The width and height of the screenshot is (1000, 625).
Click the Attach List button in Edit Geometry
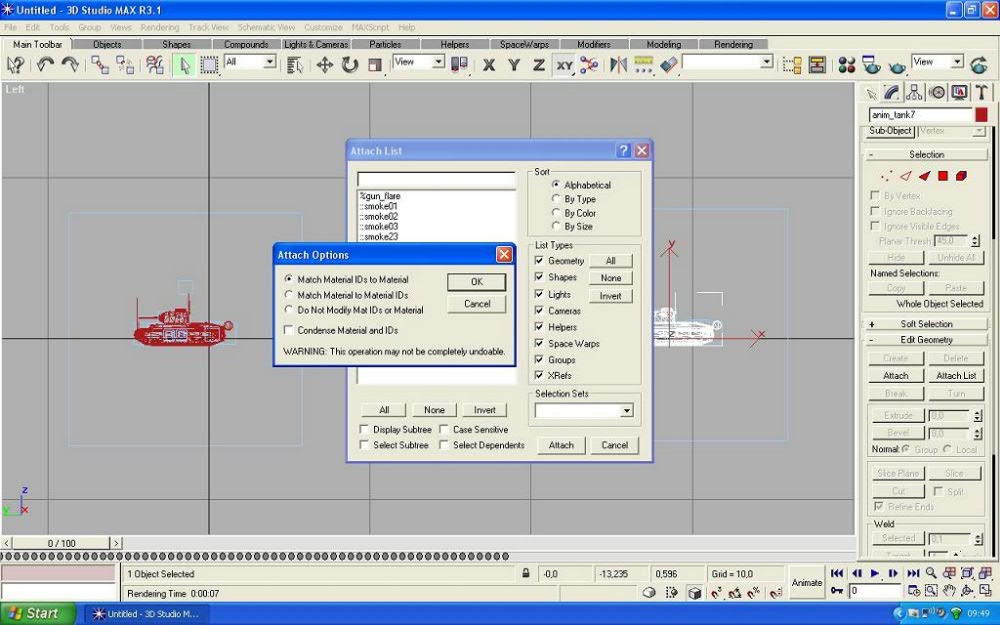click(x=956, y=376)
